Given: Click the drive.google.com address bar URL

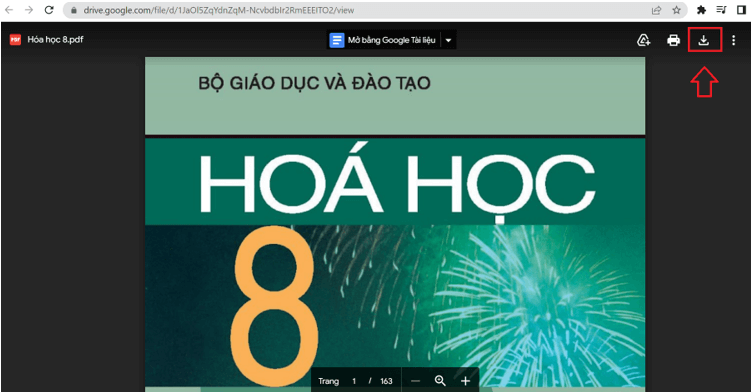Looking at the screenshot, I should [x=219, y=10].
